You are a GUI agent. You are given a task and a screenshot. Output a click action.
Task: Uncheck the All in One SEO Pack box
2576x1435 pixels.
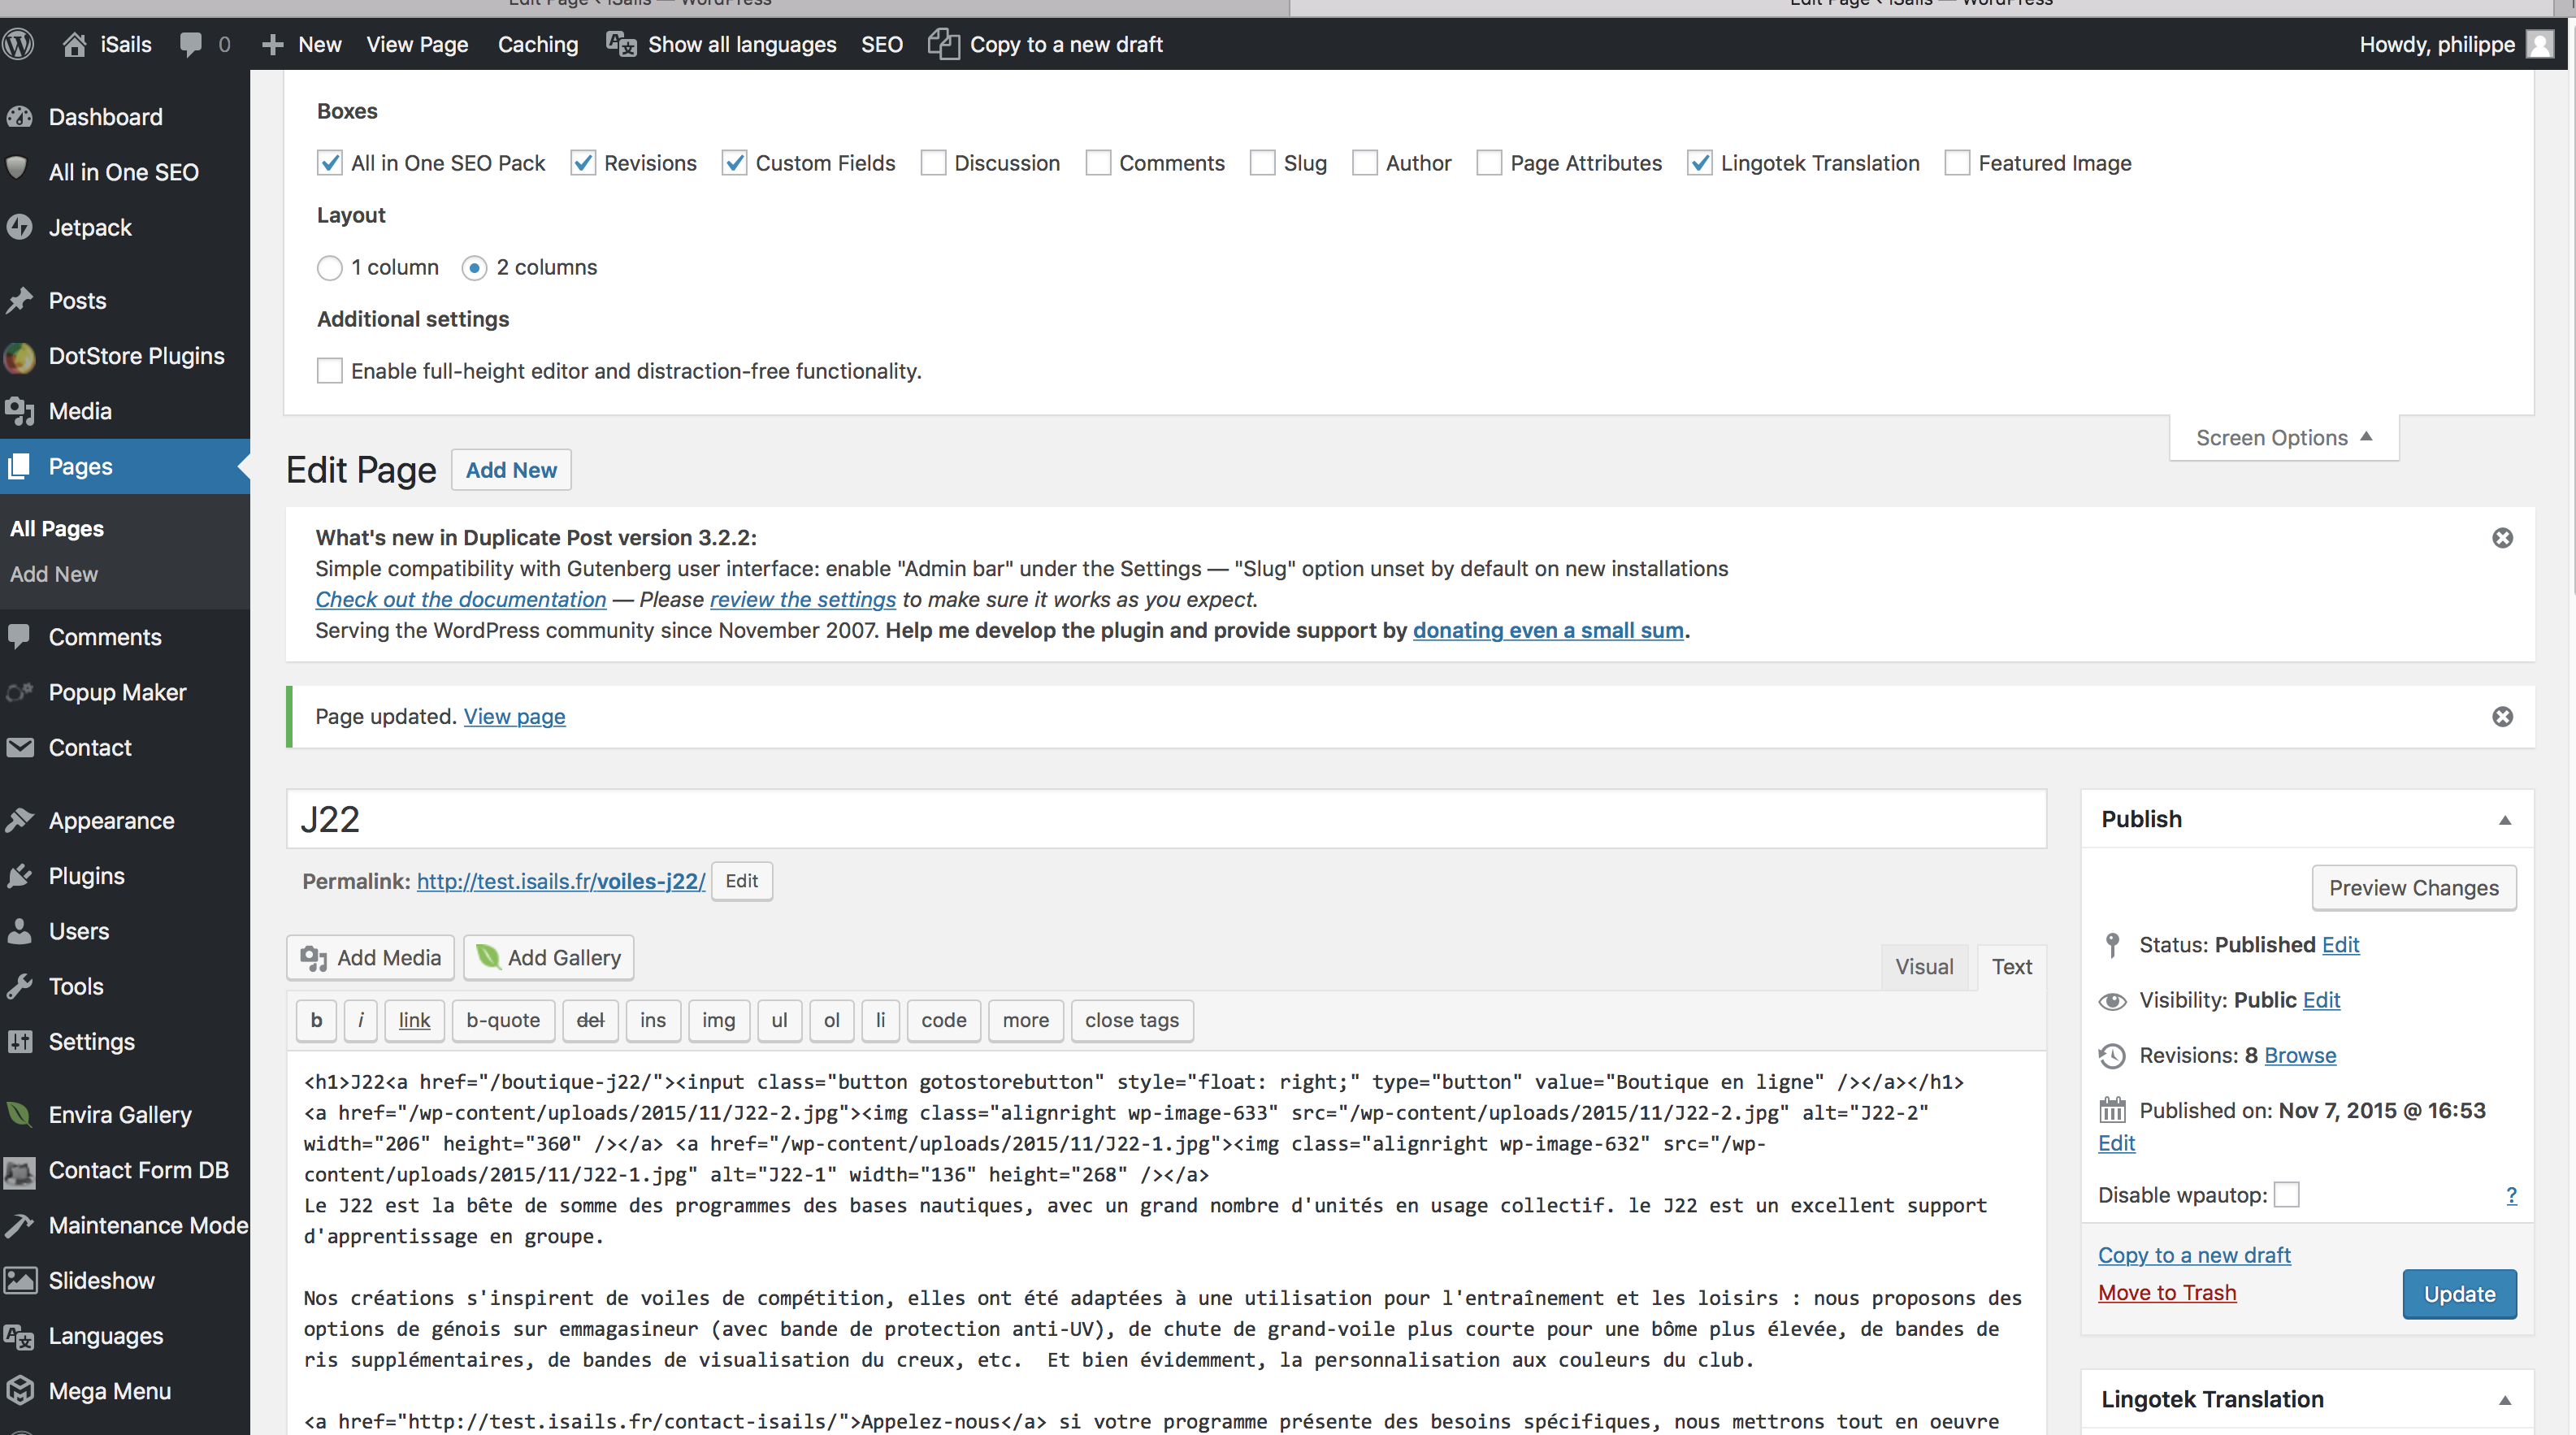point(329,163)
